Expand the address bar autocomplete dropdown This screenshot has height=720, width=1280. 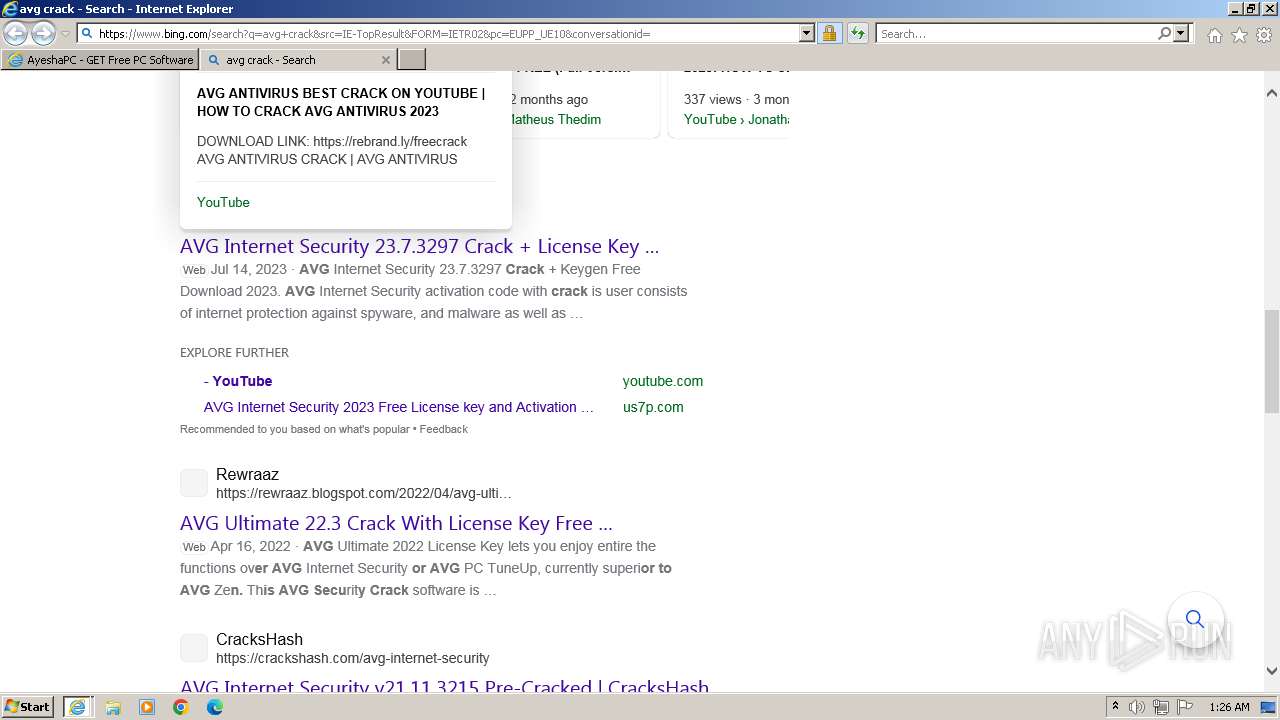coord(807,33)
